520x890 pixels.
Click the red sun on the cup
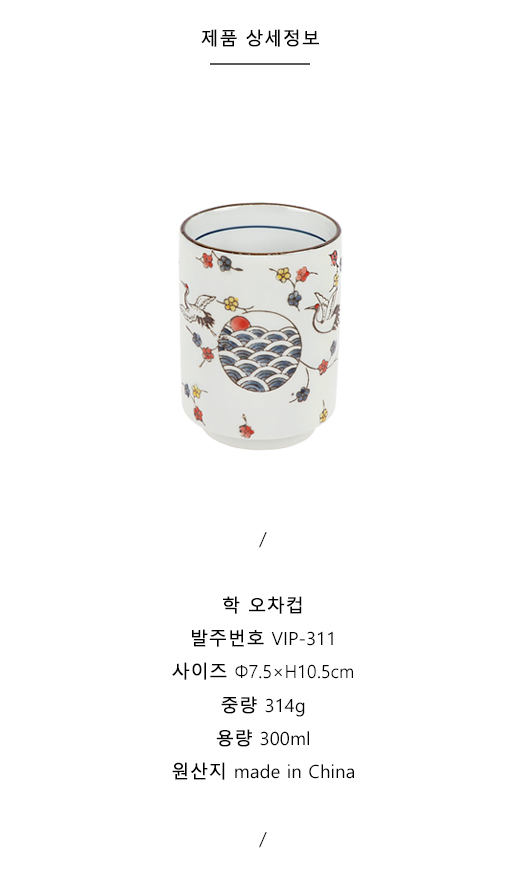point(239,325)
